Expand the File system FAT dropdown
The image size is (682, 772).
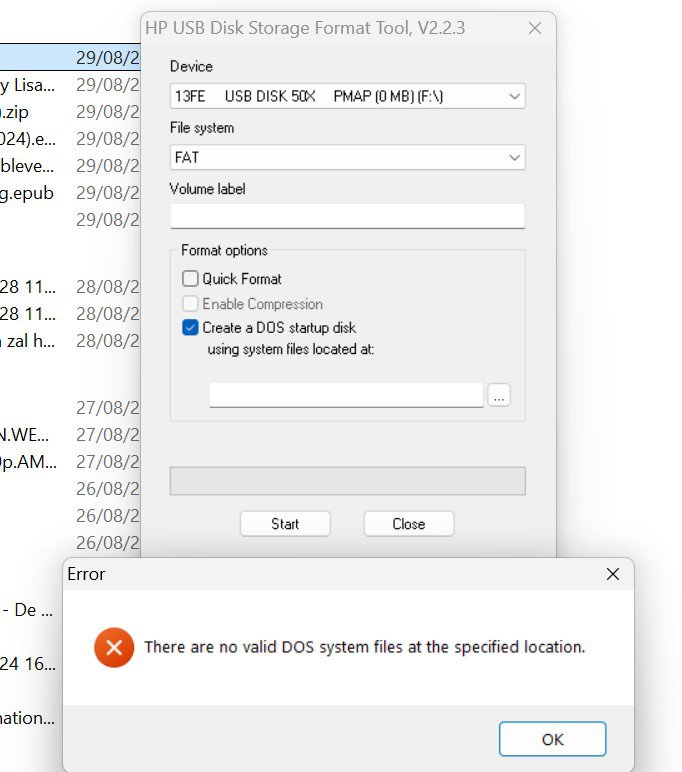[x=347, y=158]
